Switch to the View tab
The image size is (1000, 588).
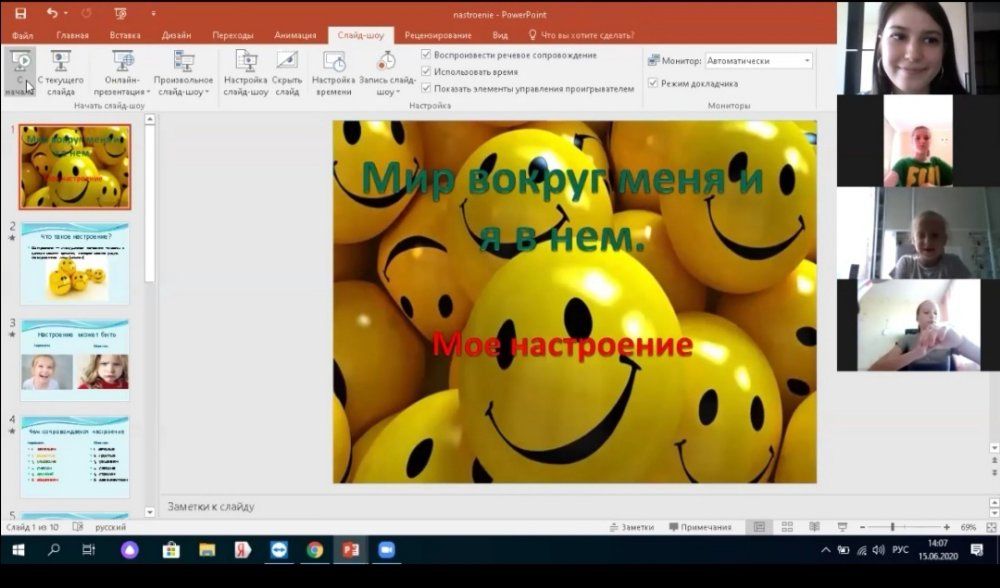(500, 35)
